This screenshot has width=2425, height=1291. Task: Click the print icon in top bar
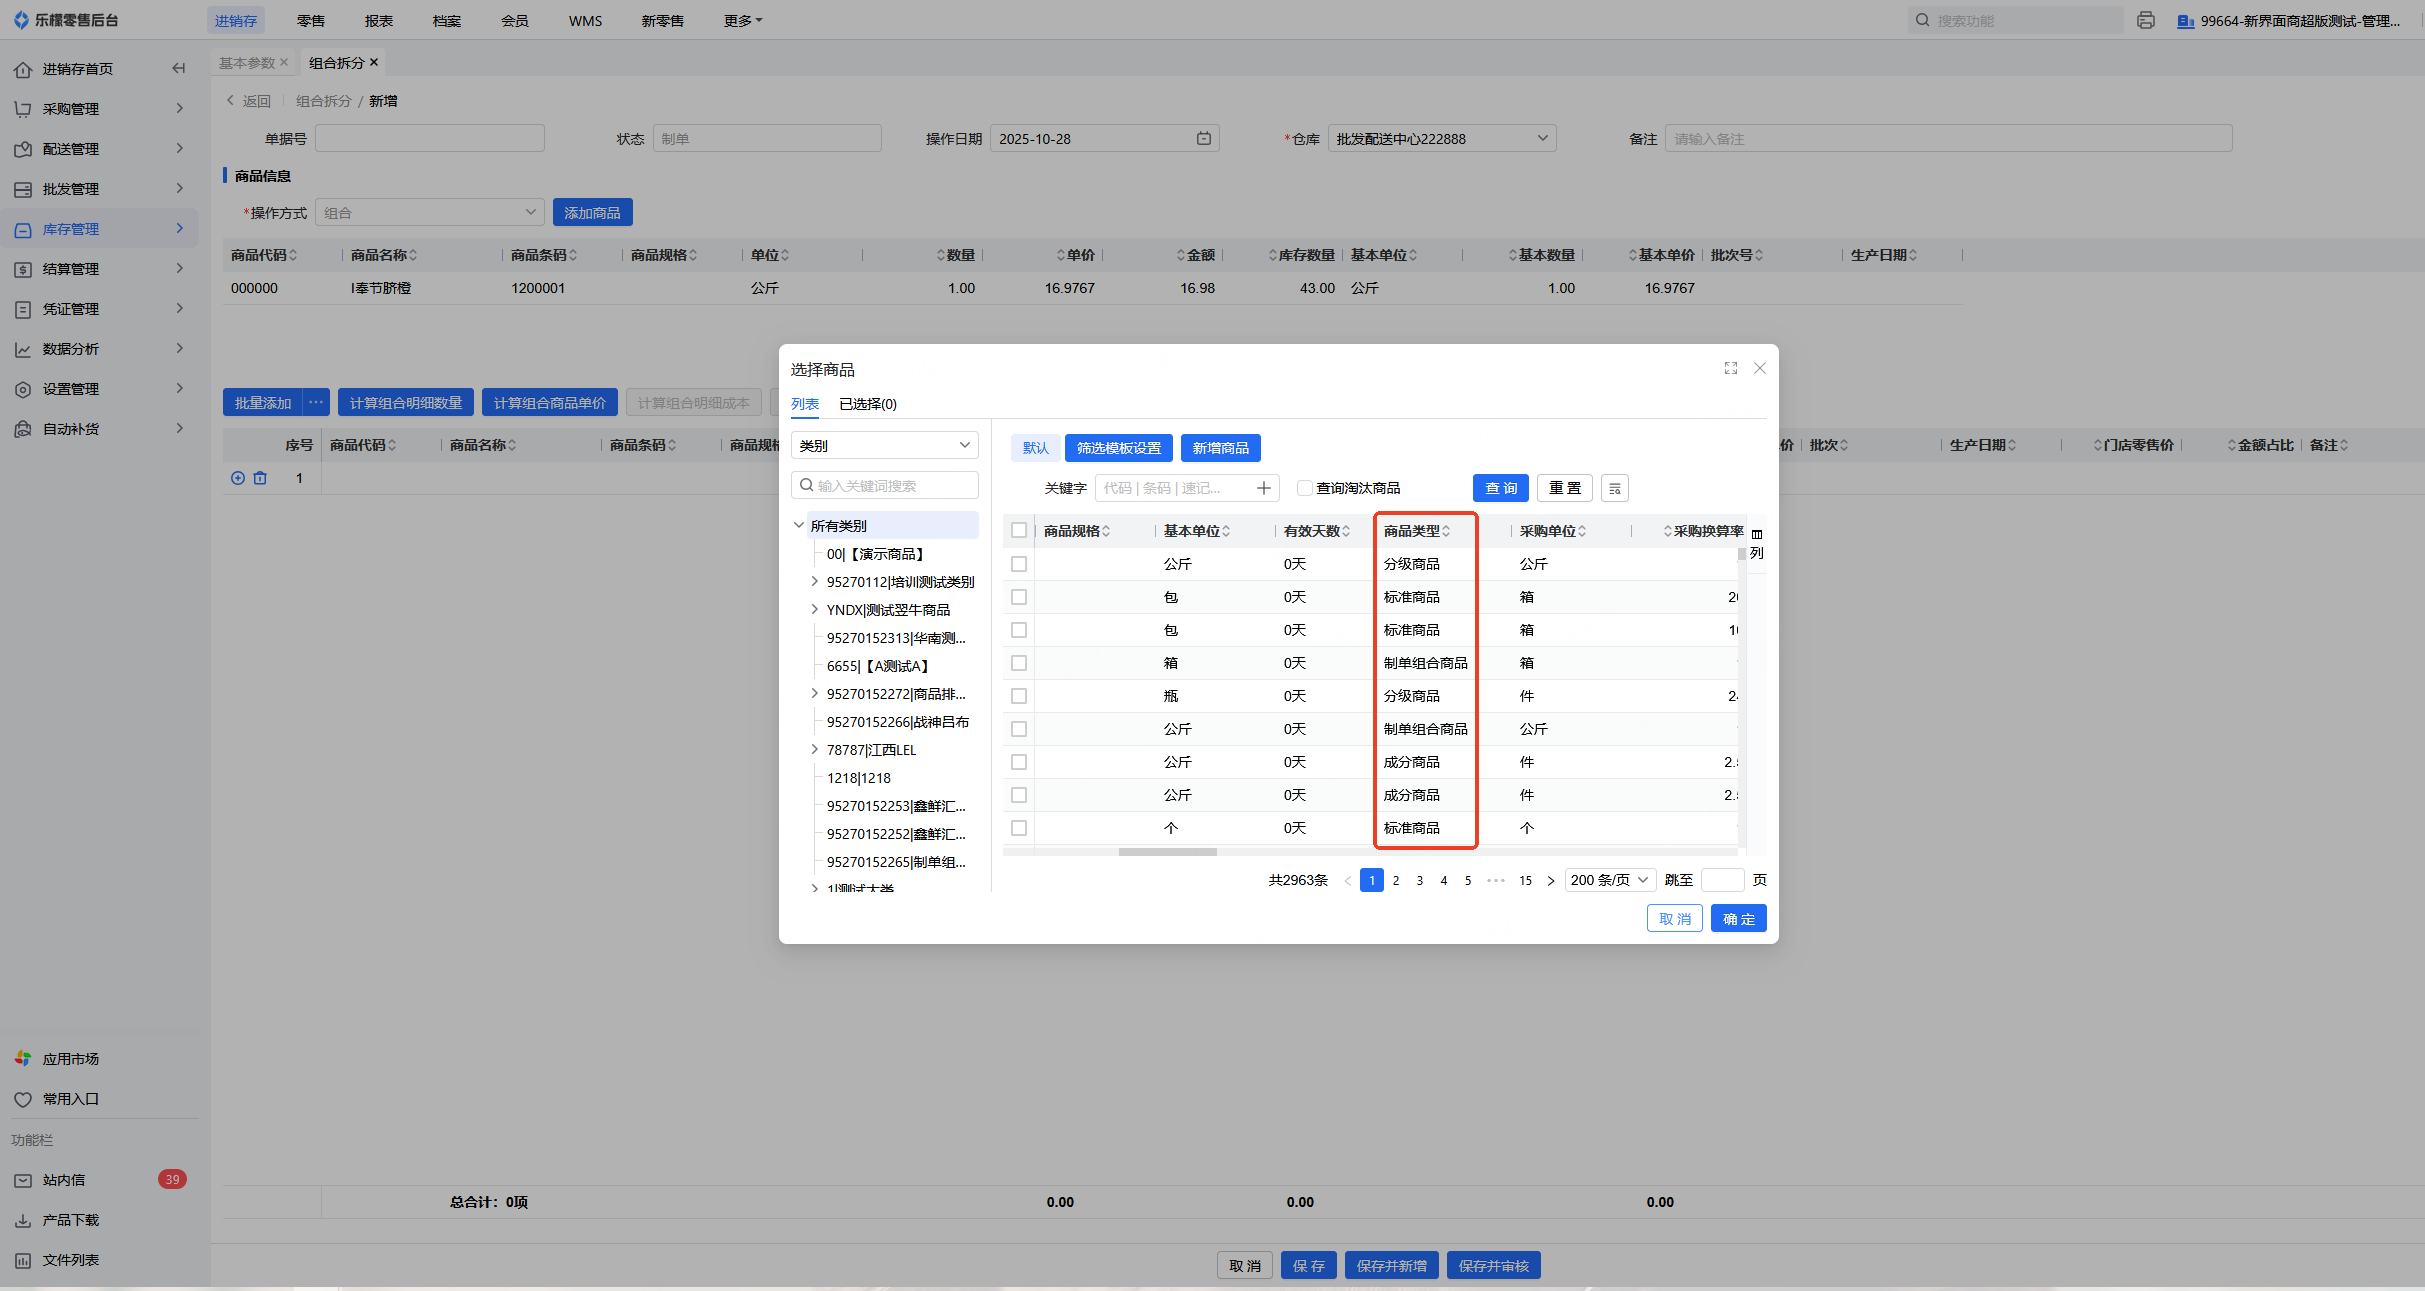[2145, 20]
